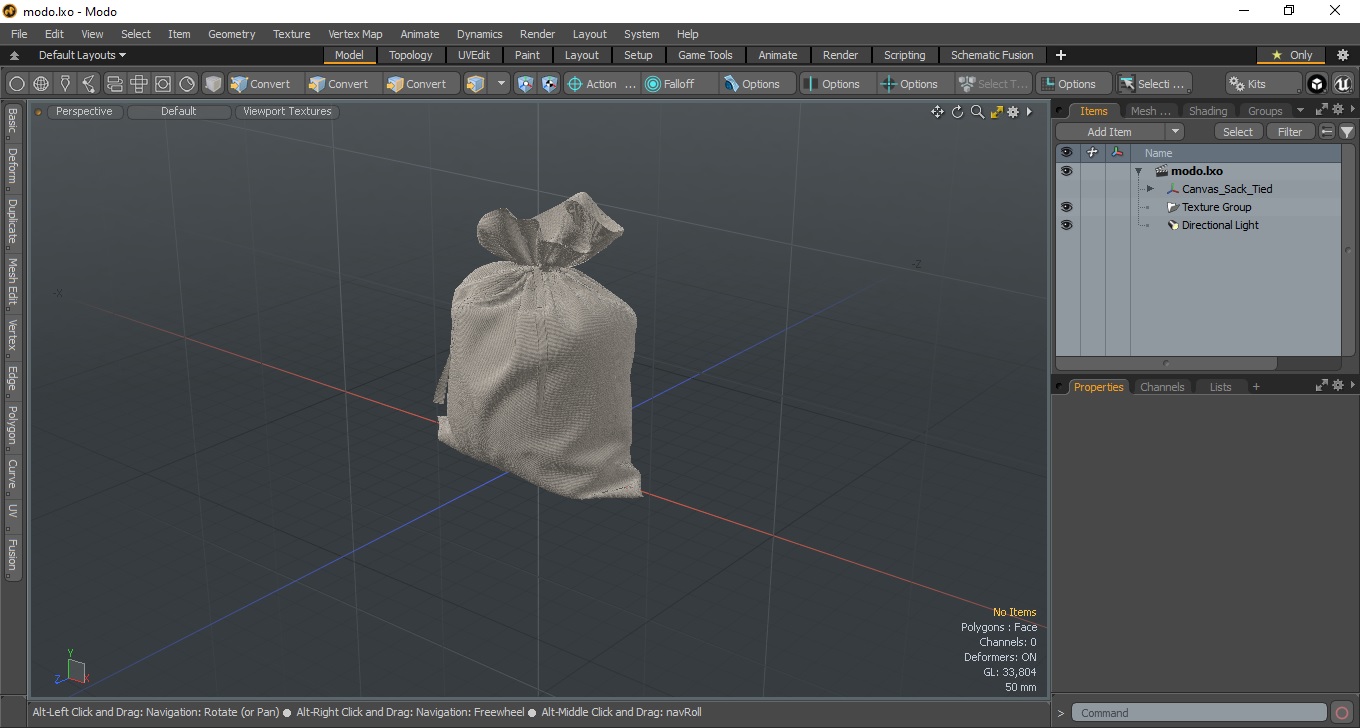Viewport: 1360px width, 728px height.
Task: Click the second shield icon before Action
Action: pos(549,84)
